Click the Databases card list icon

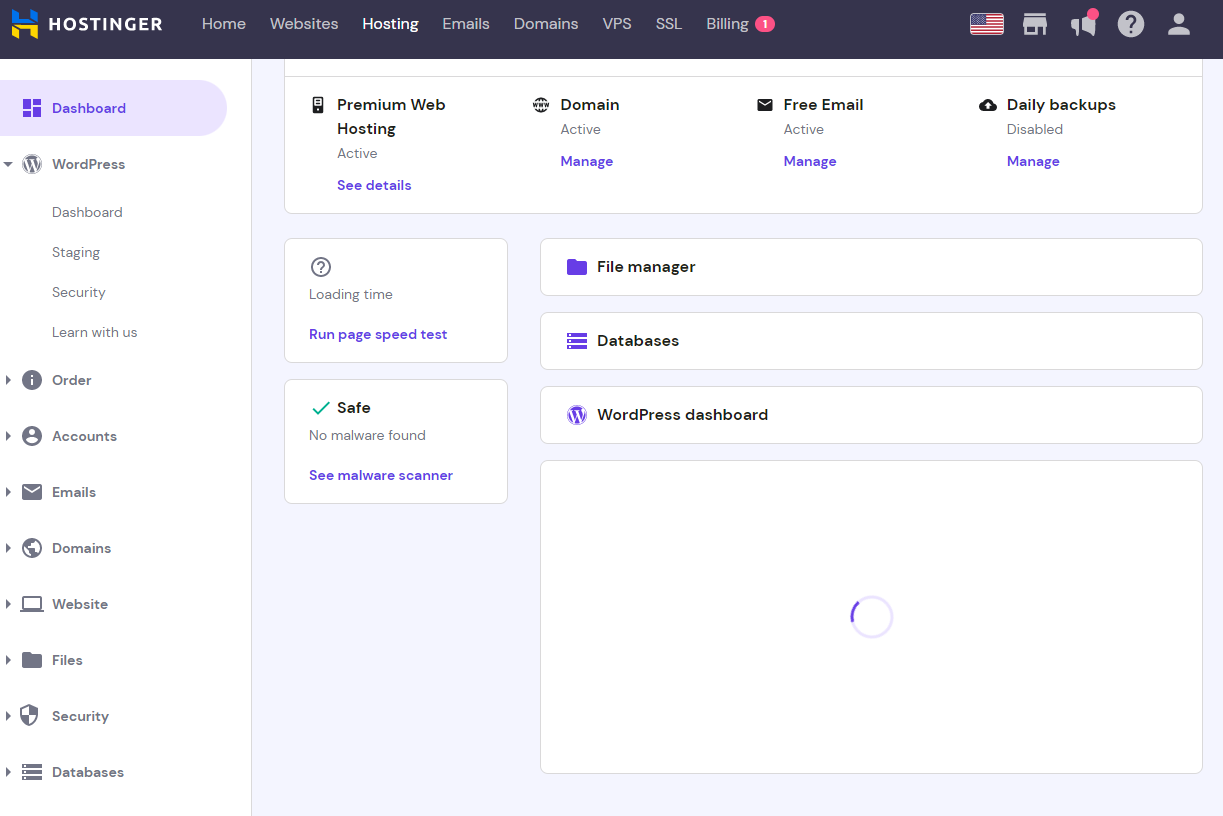[x=577, y=341]
